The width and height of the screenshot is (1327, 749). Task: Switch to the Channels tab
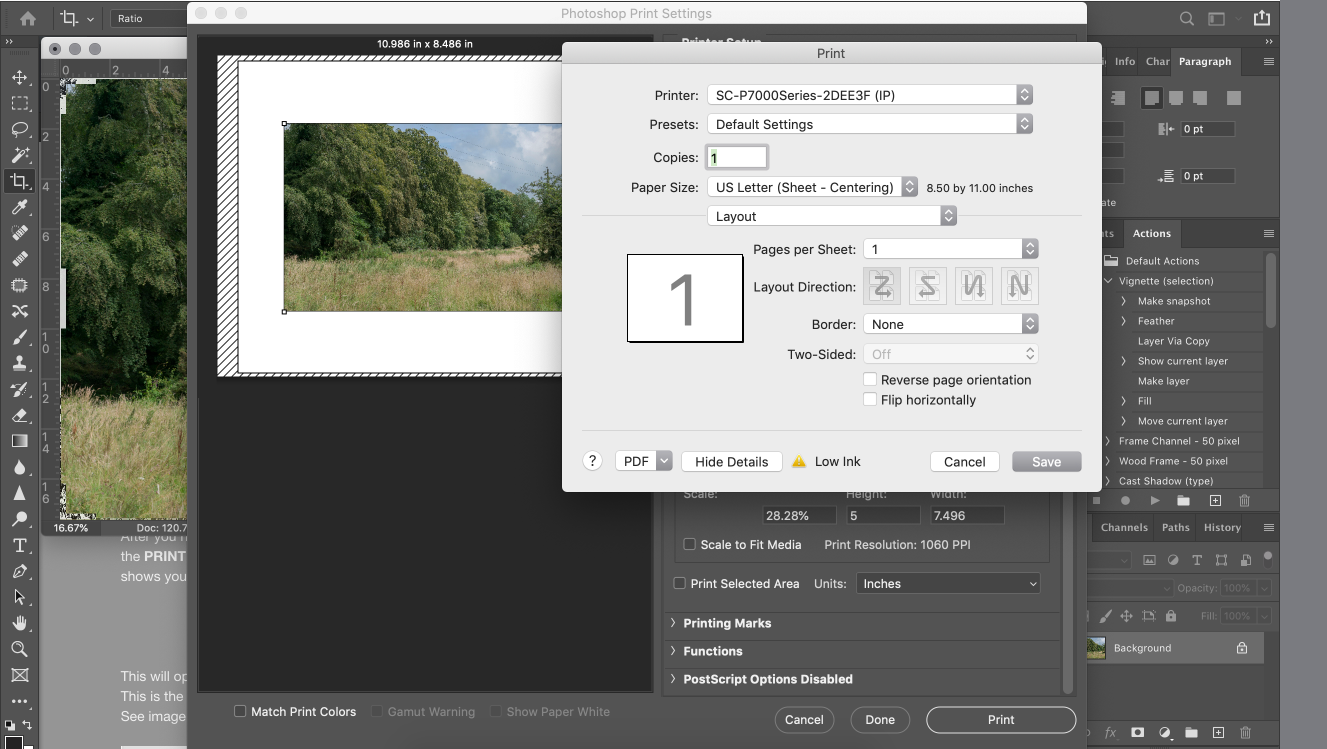pyautogui.click(x=1124, y=528)
